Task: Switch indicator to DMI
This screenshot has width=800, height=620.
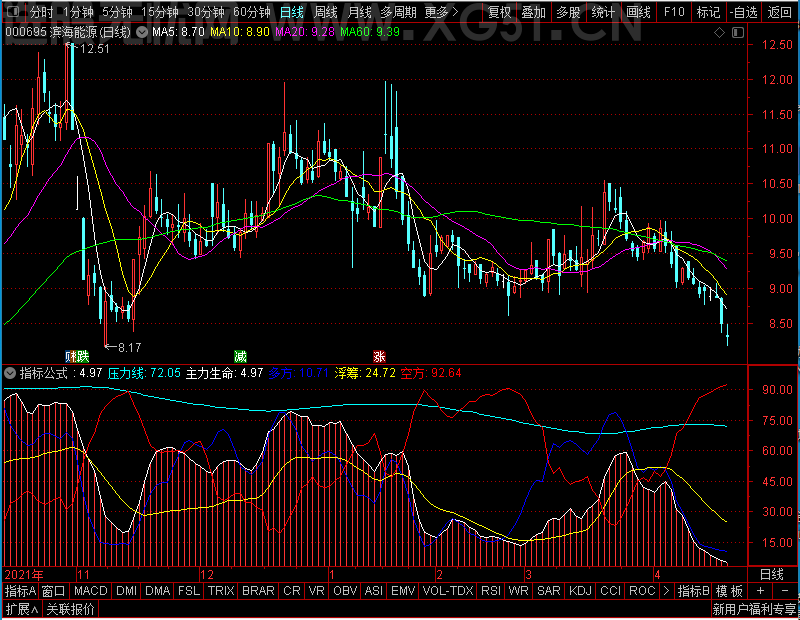Action: pyautogui.click(x=126, y=591)
